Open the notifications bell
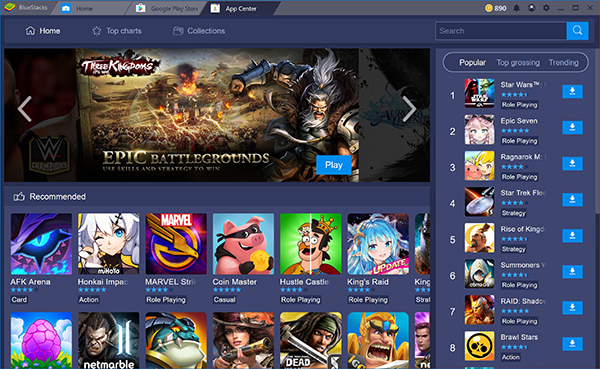Screen dimensions: 600x369 point(517,8)
